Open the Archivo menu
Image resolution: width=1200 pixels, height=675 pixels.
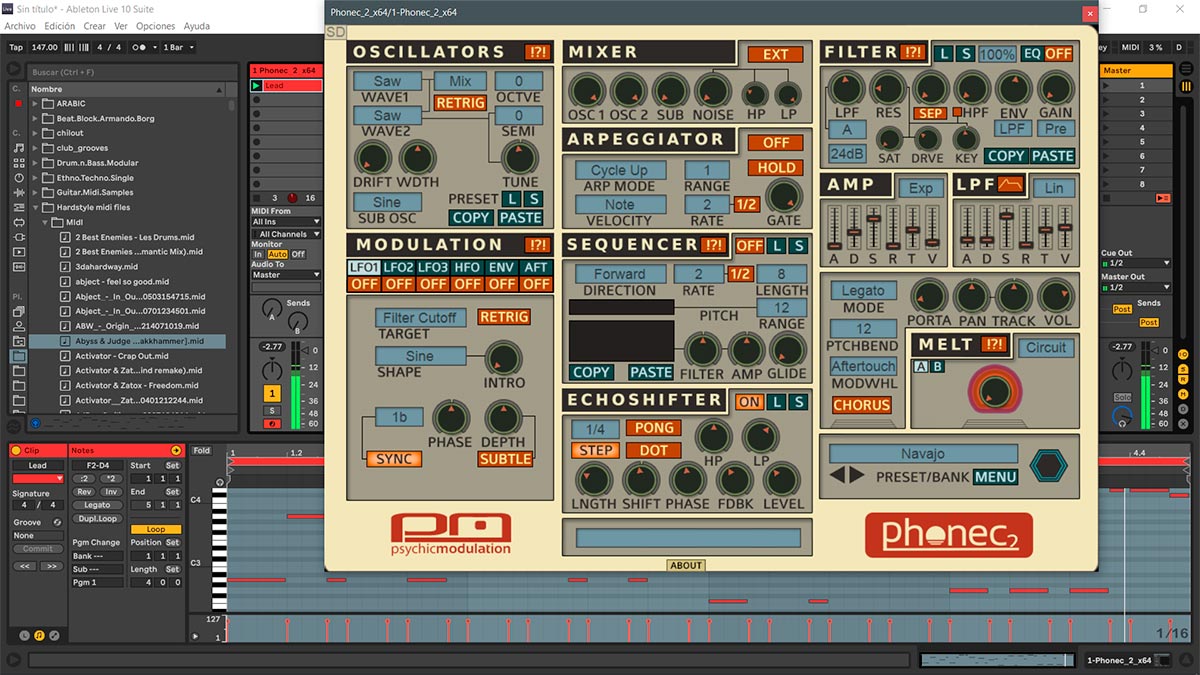point(20,26)
